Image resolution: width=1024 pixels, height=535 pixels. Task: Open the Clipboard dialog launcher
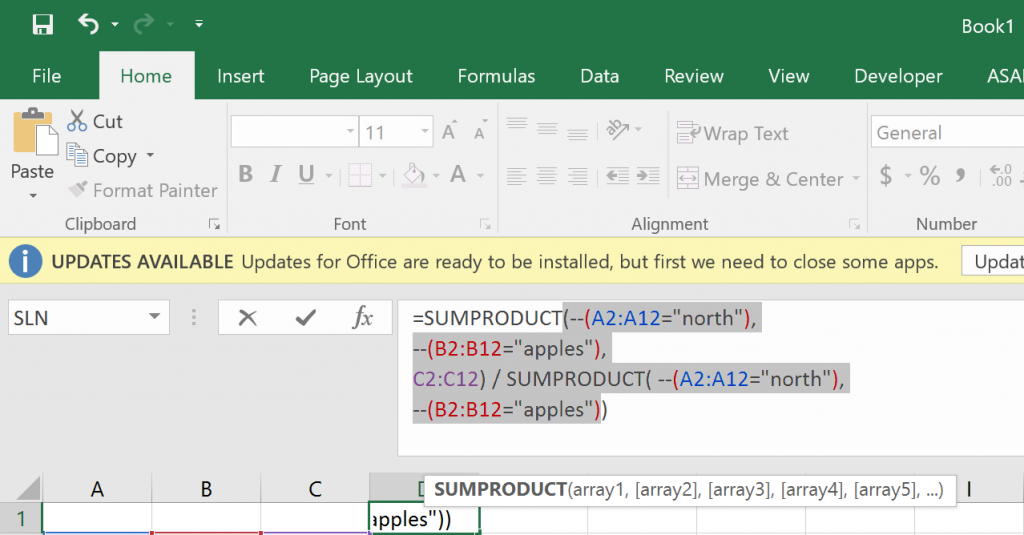pos(214,224)
